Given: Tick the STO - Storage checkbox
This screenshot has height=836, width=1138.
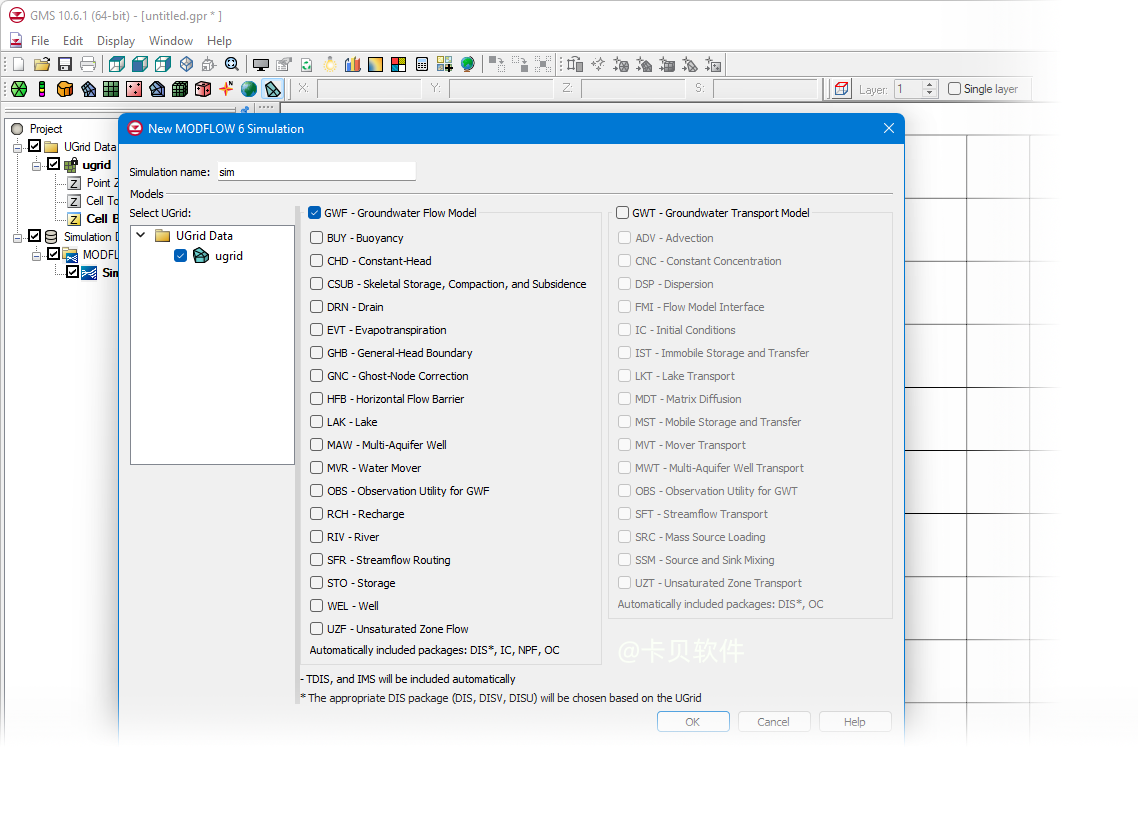Looking at the screenshot, I should coord(316,583).
